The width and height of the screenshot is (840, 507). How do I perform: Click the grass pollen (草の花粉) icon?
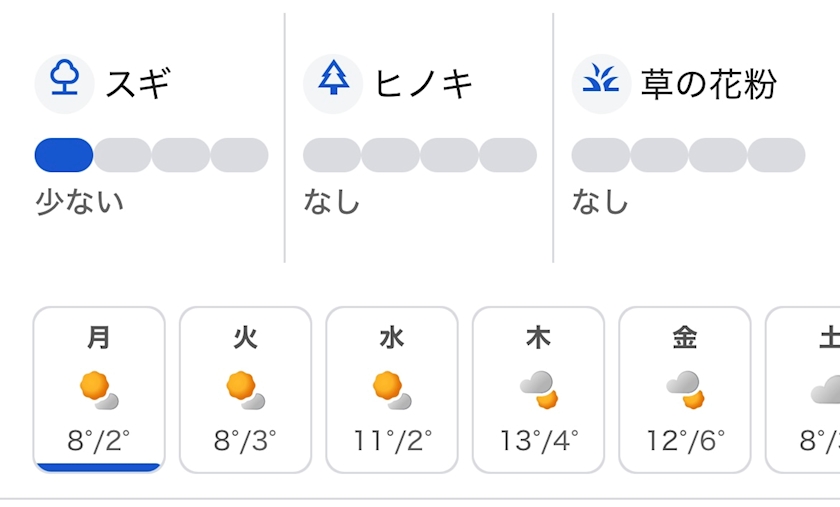pos(601,84)
